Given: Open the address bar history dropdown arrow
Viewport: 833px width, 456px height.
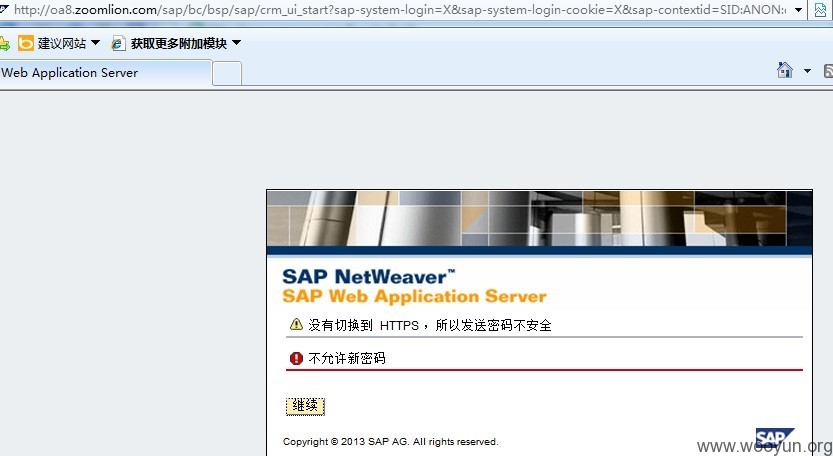Looking at the screenshot, I should (798, 10).
